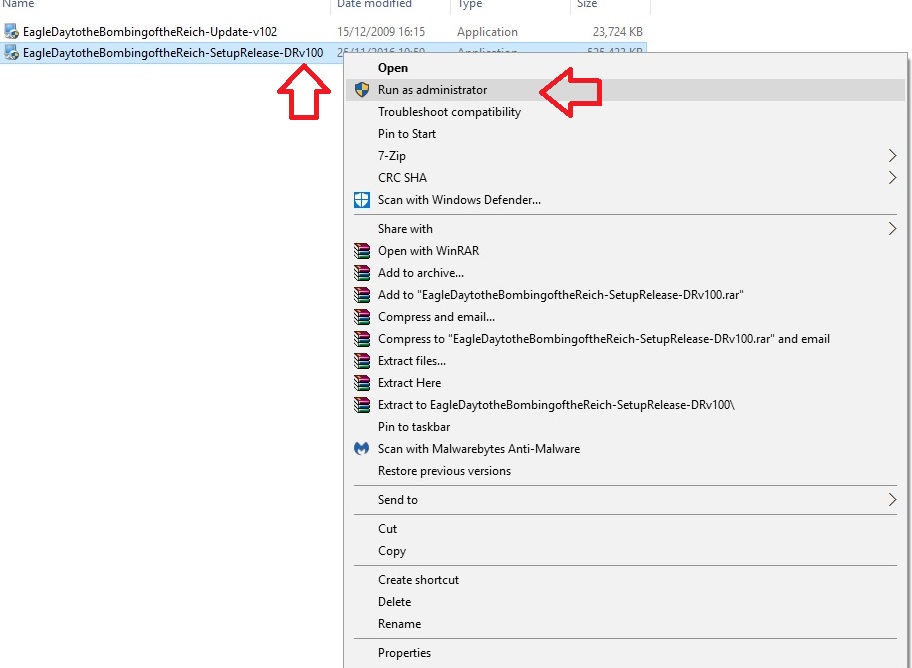Viewport: 912px width, 668px height.
Task: Select Run as administrator
Action: (625, 90)
